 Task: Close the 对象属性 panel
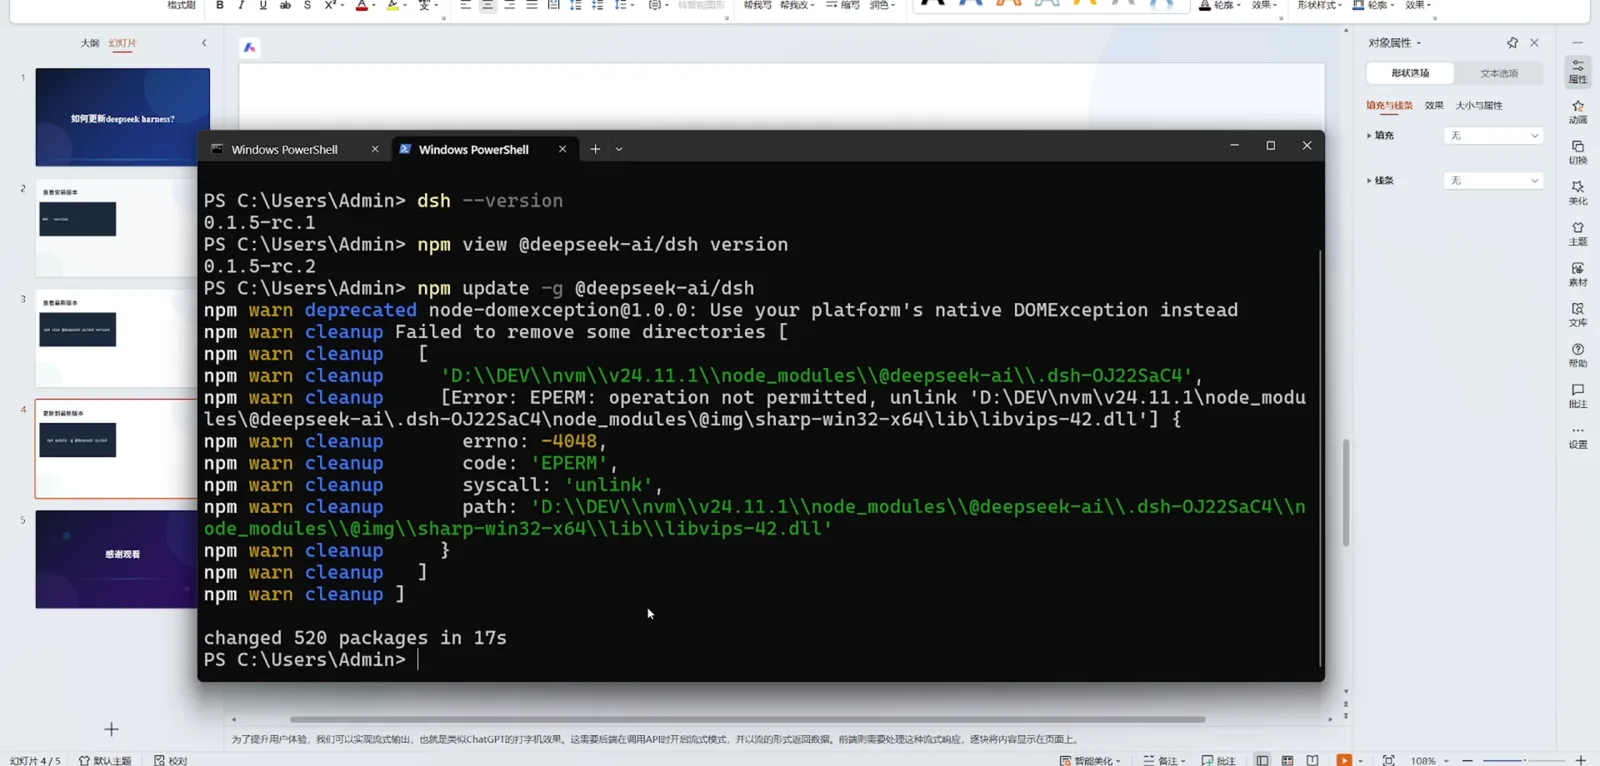coord(1534,43)
